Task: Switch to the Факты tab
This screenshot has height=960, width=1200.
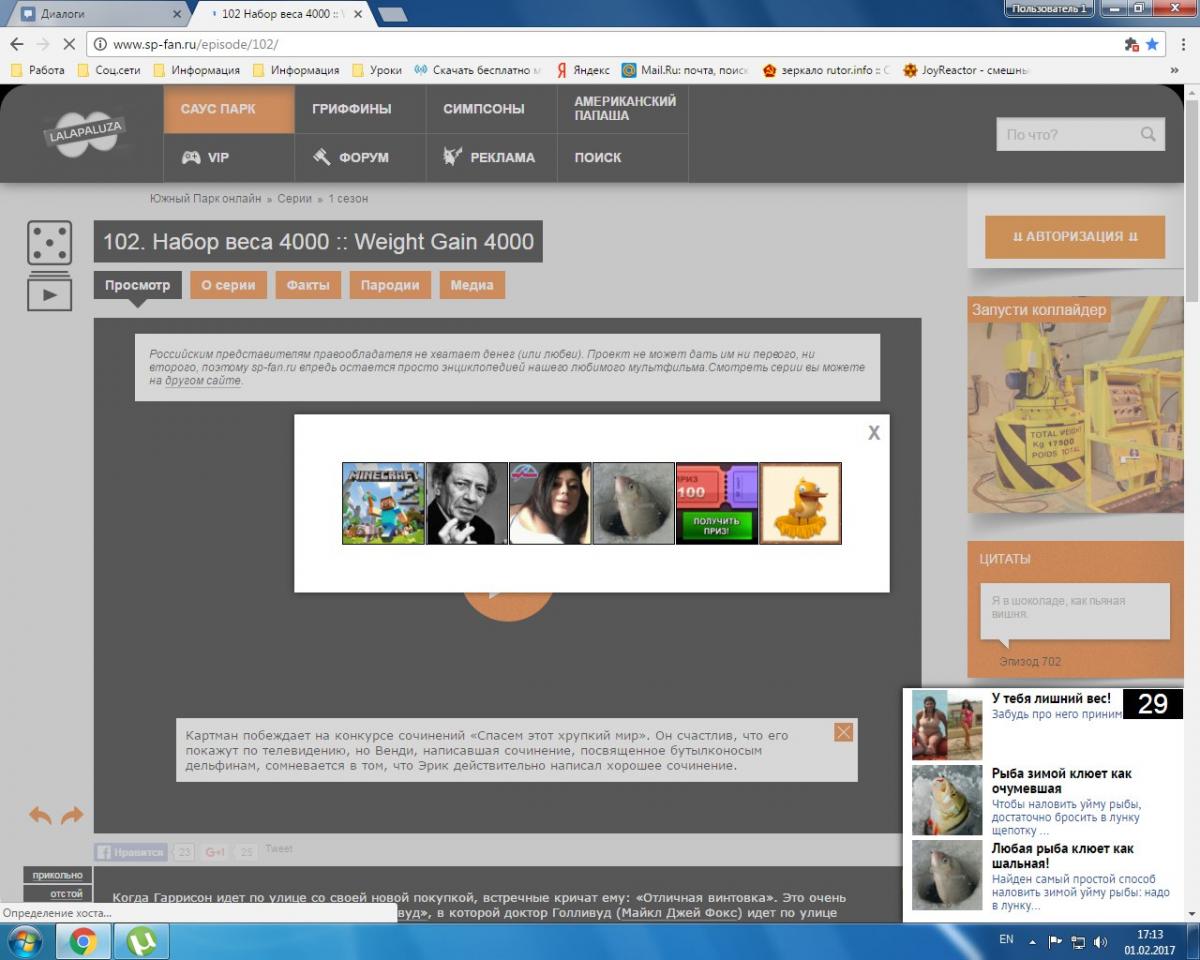Action: tap(308, 285)
